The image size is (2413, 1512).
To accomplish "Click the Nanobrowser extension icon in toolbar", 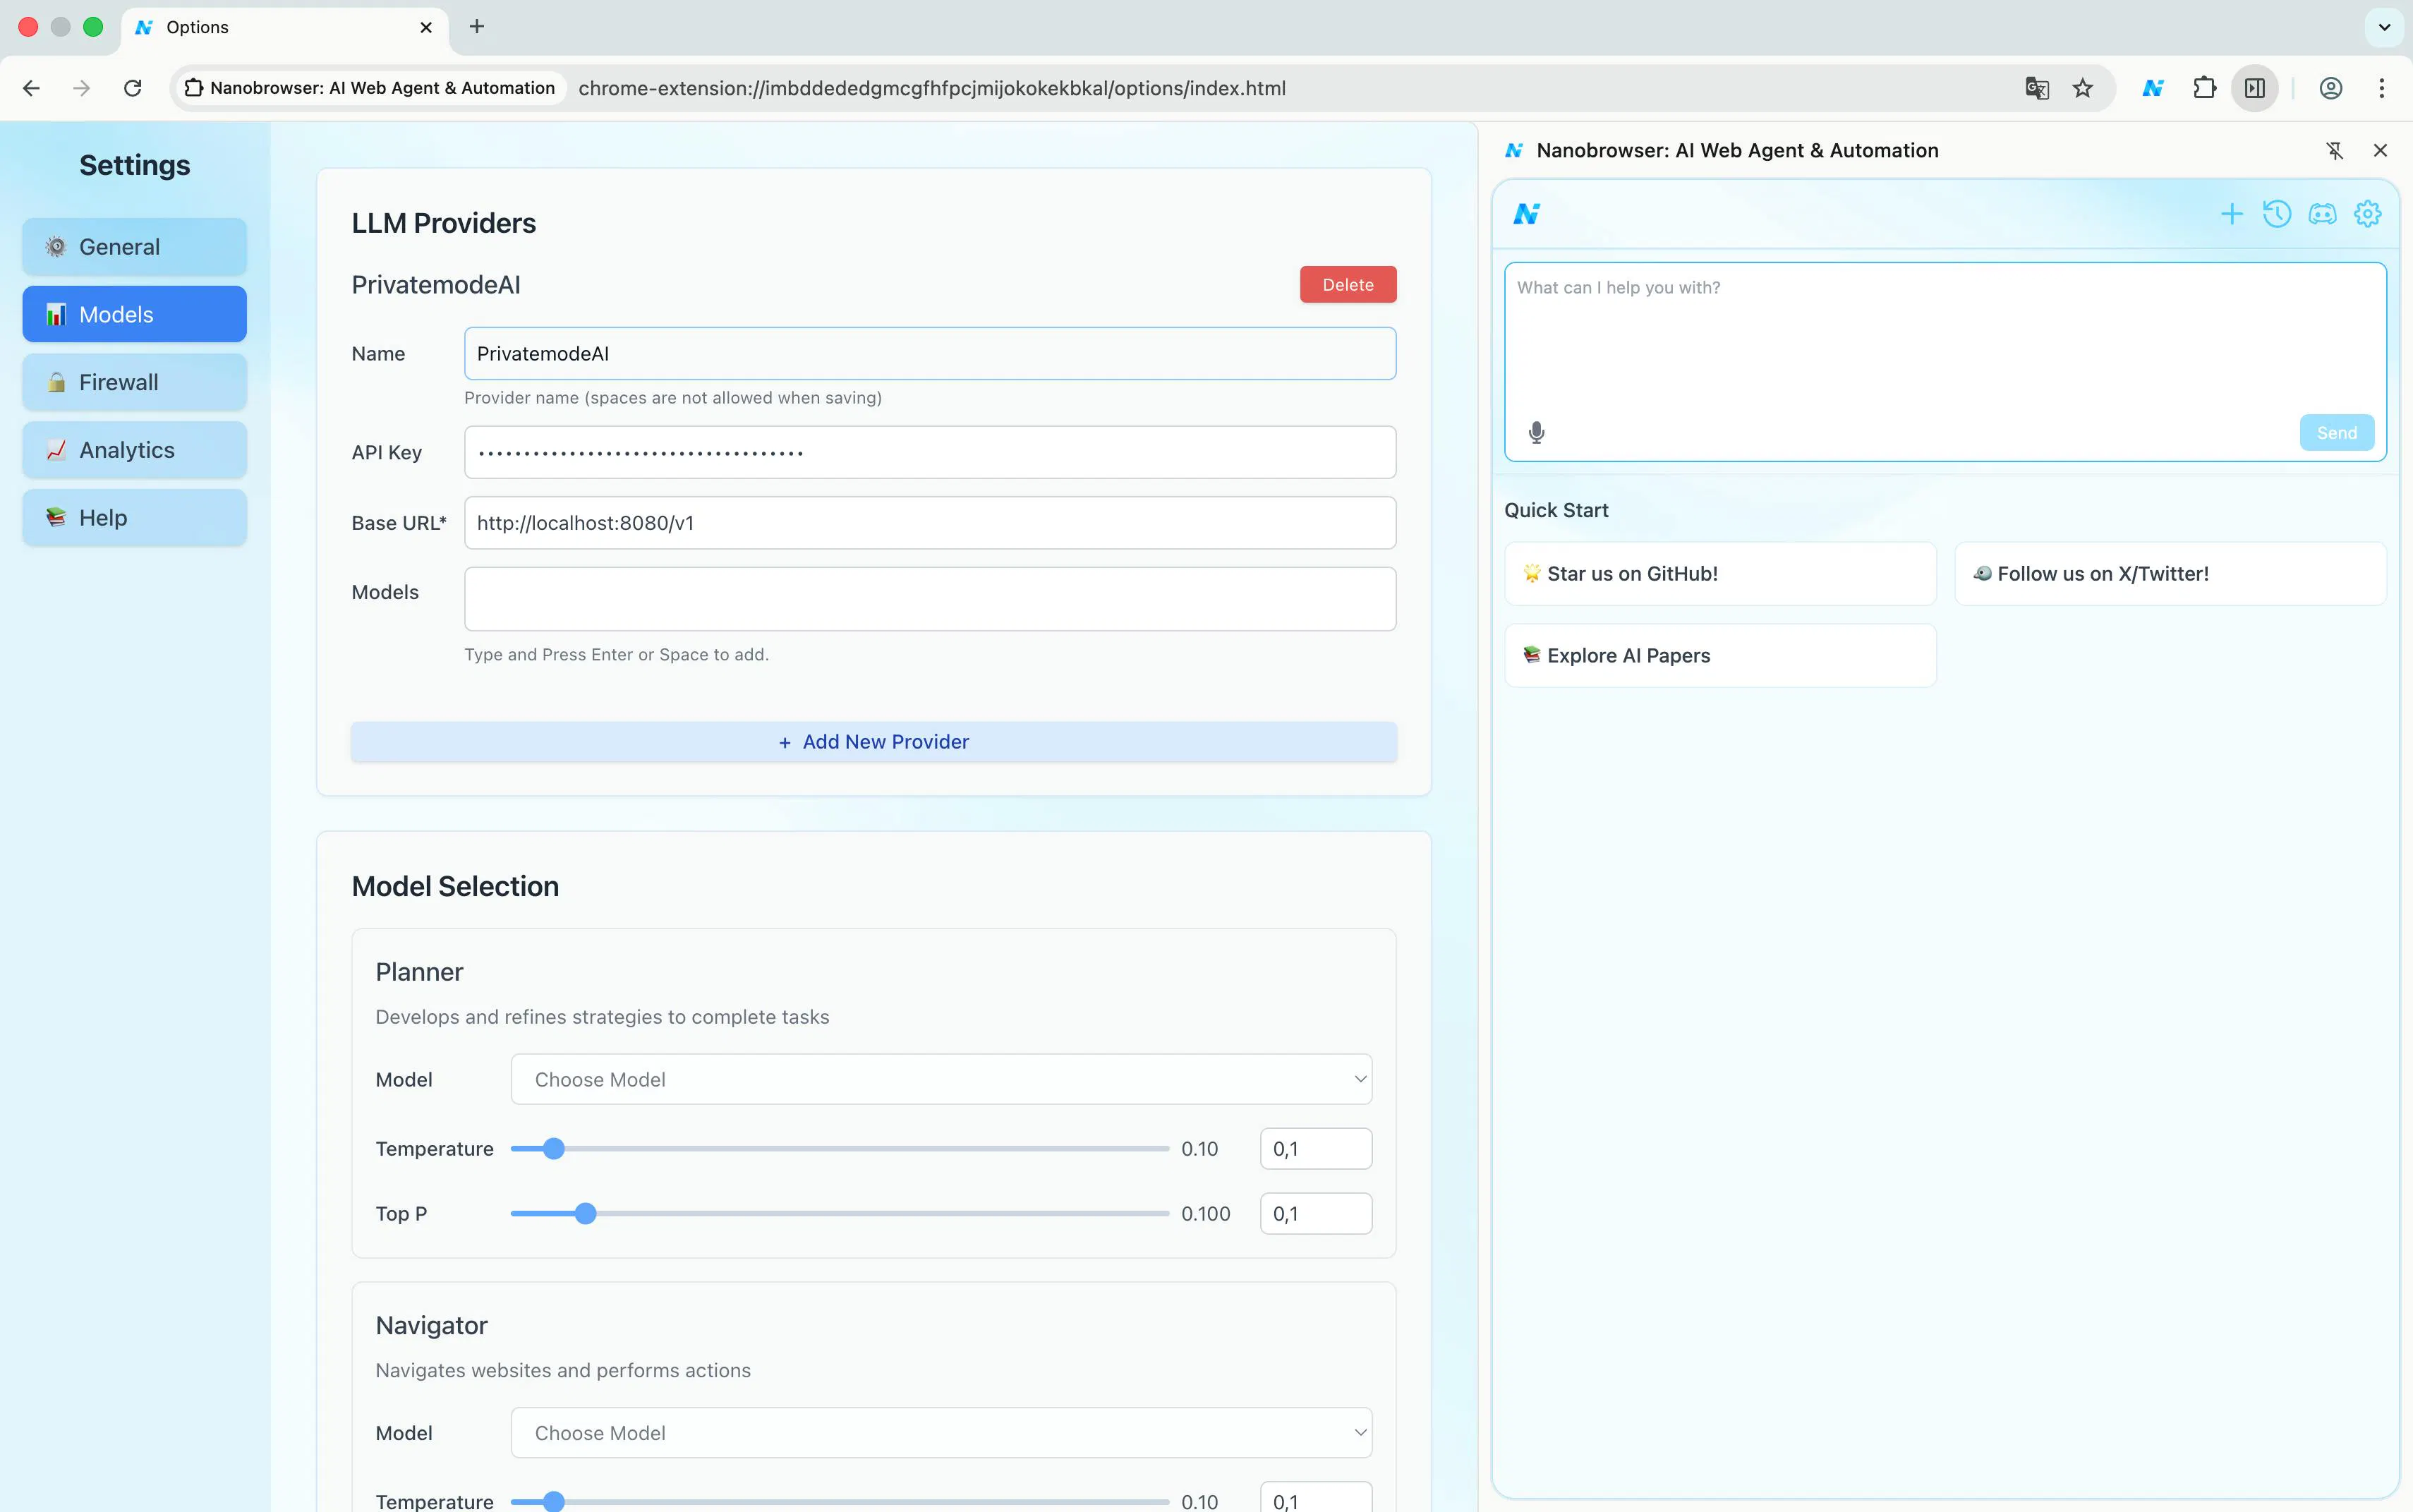I will point(2153,88).
